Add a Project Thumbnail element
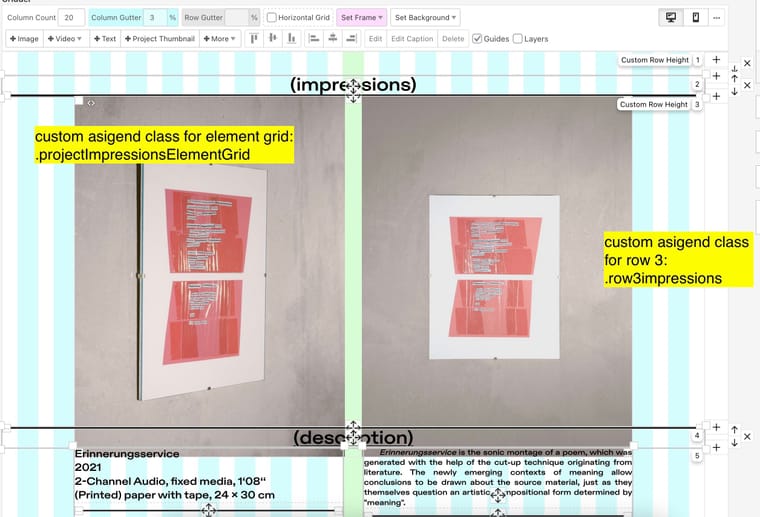Viewport: 760px width, 517px height. coord(160,39)
